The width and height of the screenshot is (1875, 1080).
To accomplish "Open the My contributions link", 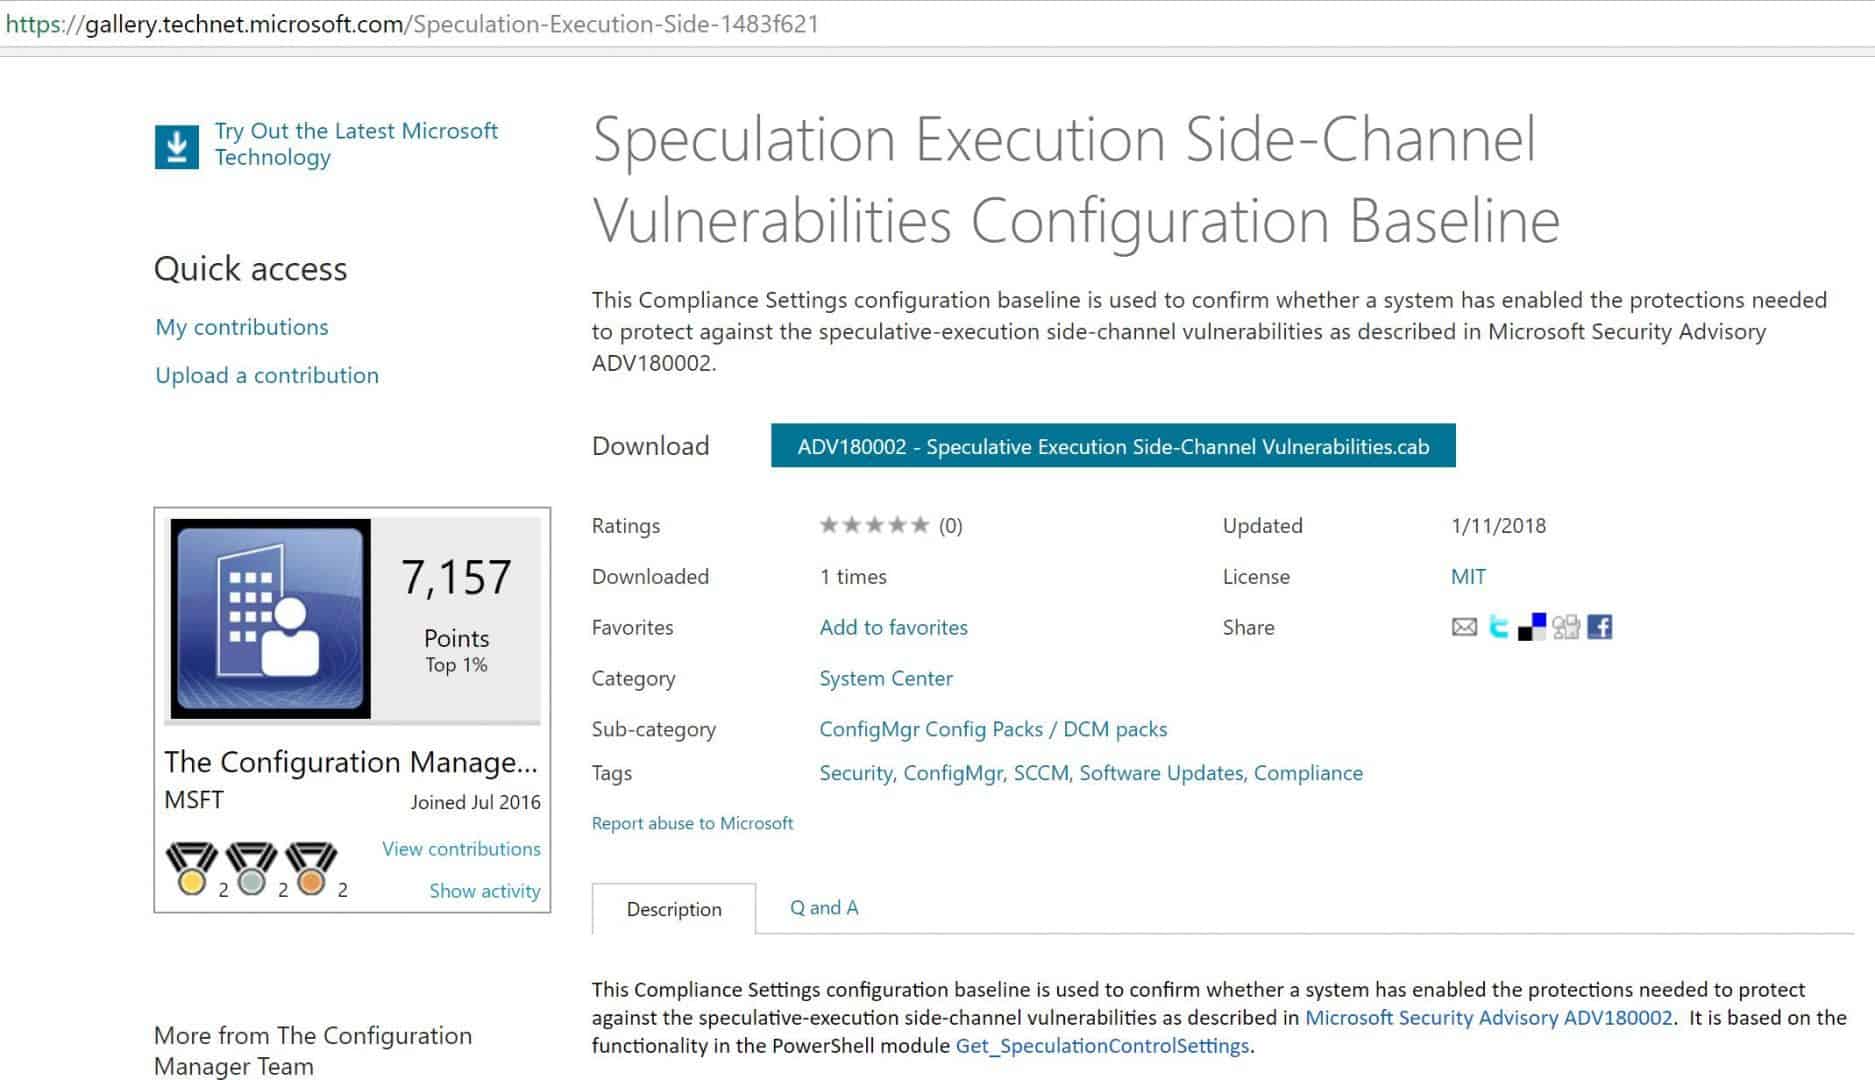I will coord(242,327).
